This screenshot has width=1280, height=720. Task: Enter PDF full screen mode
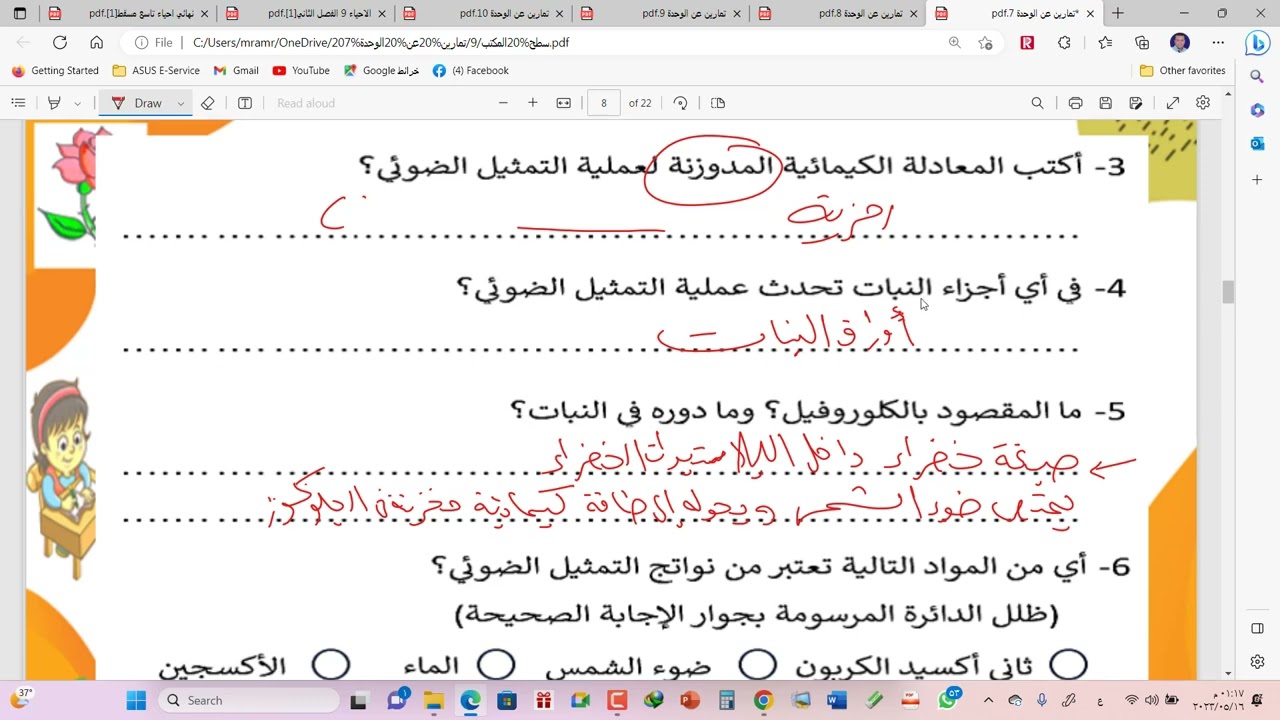click(1173, 103)
